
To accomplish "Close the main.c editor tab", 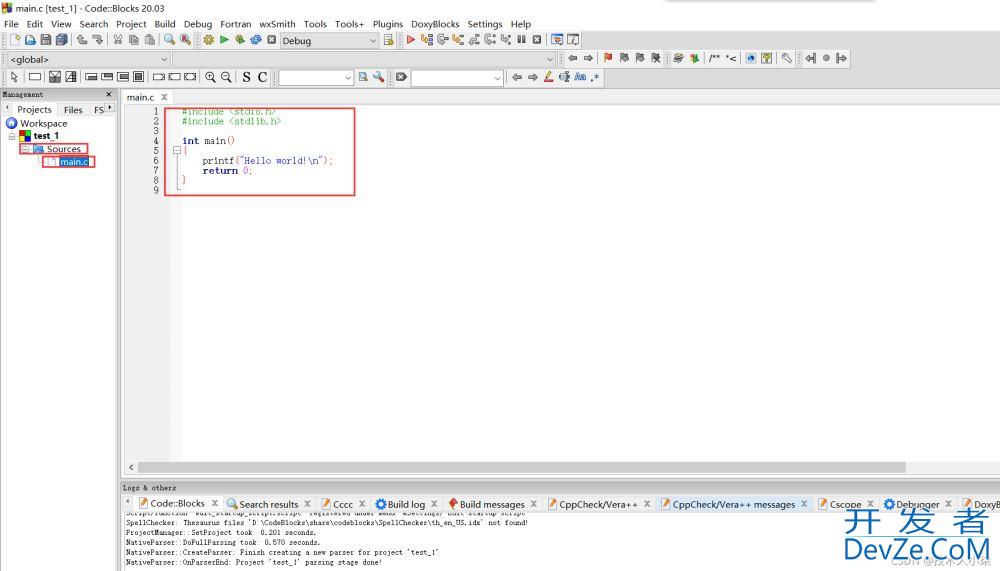I will click(164, 97).
